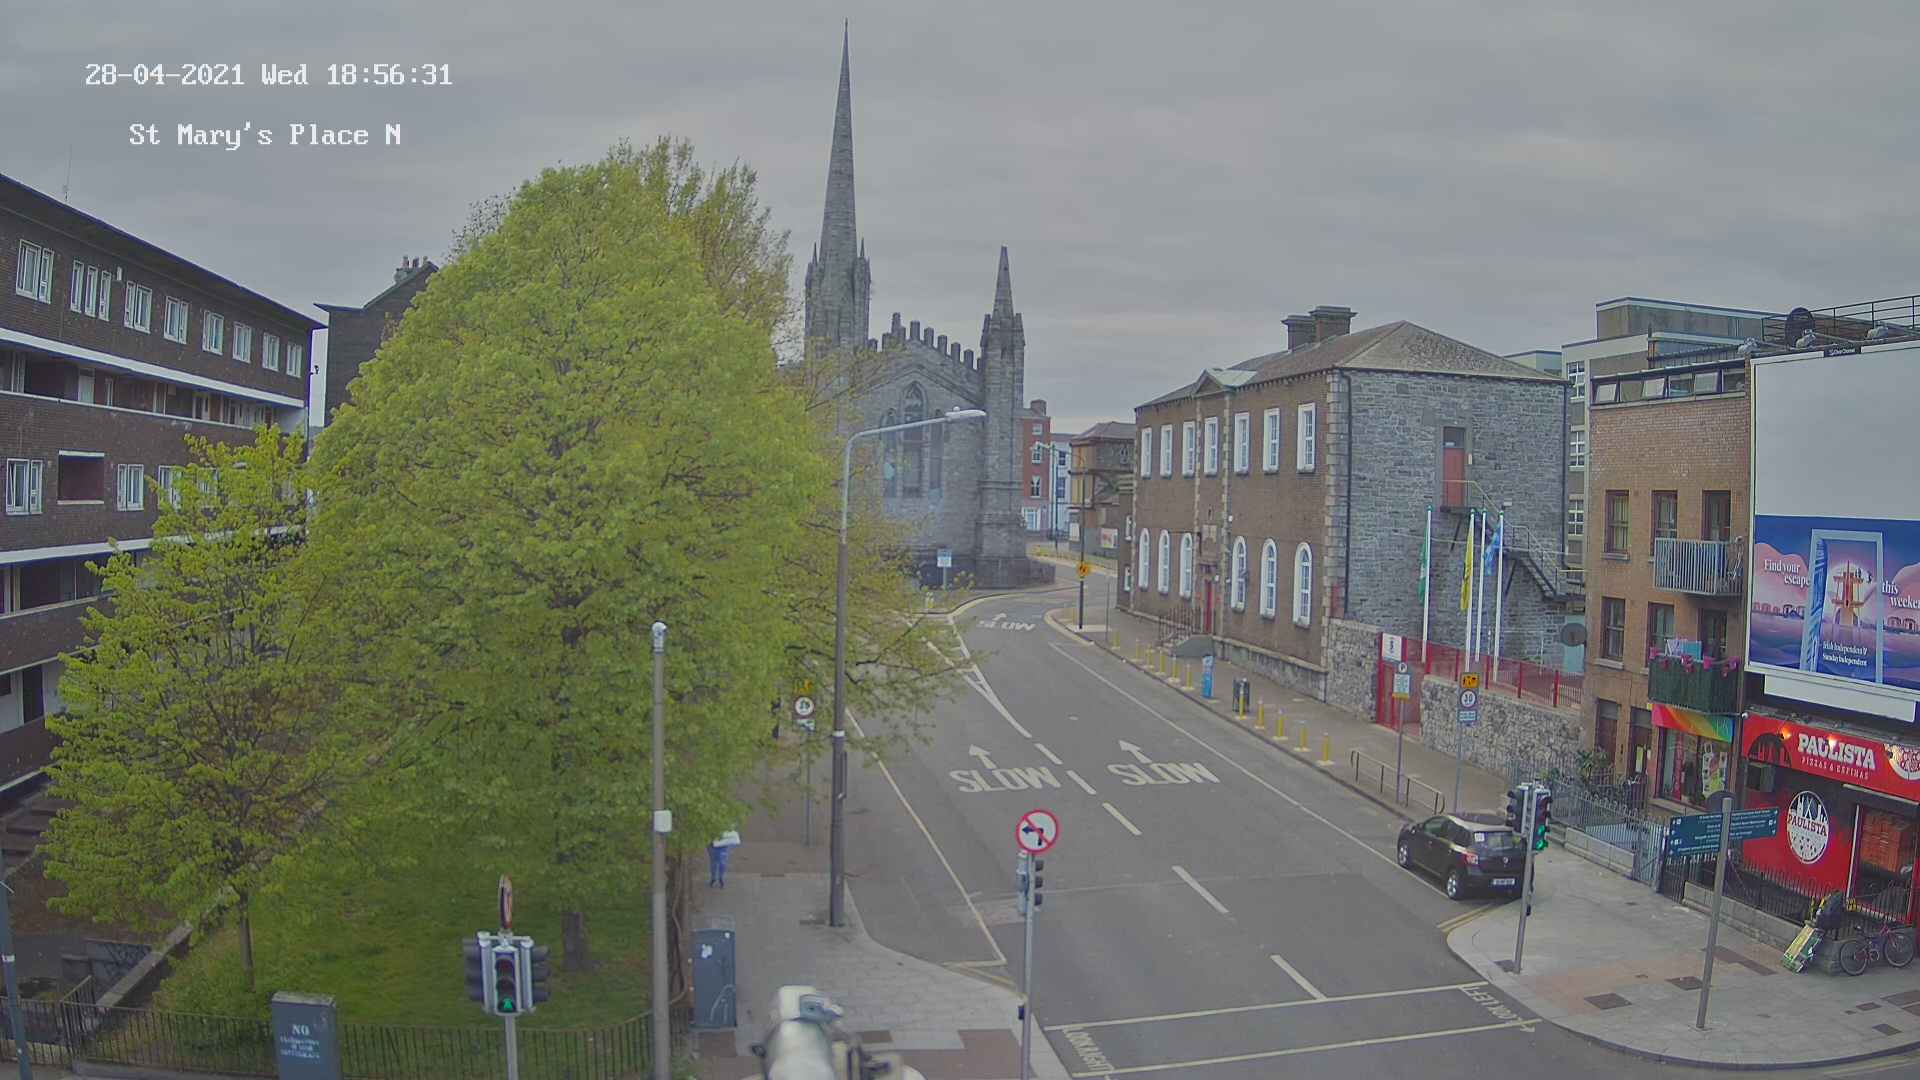Click the bicycle outside Paulista
Screen dimensions: 1920x1080
click(x=1876, y=947)
